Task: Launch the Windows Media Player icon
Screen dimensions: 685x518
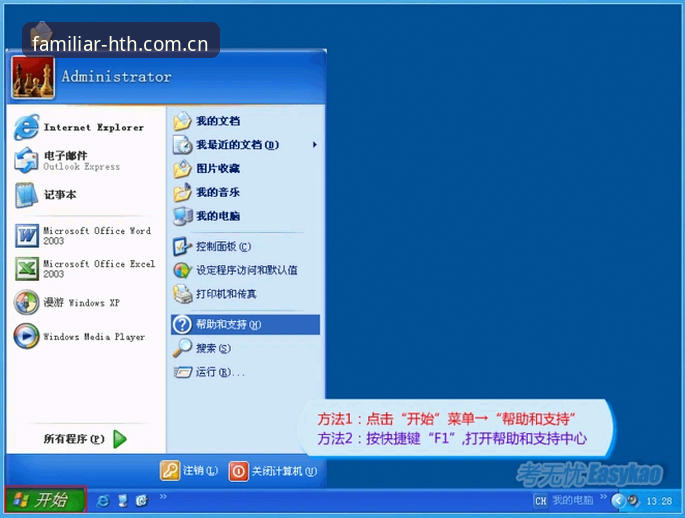Action: click(26, 336)
